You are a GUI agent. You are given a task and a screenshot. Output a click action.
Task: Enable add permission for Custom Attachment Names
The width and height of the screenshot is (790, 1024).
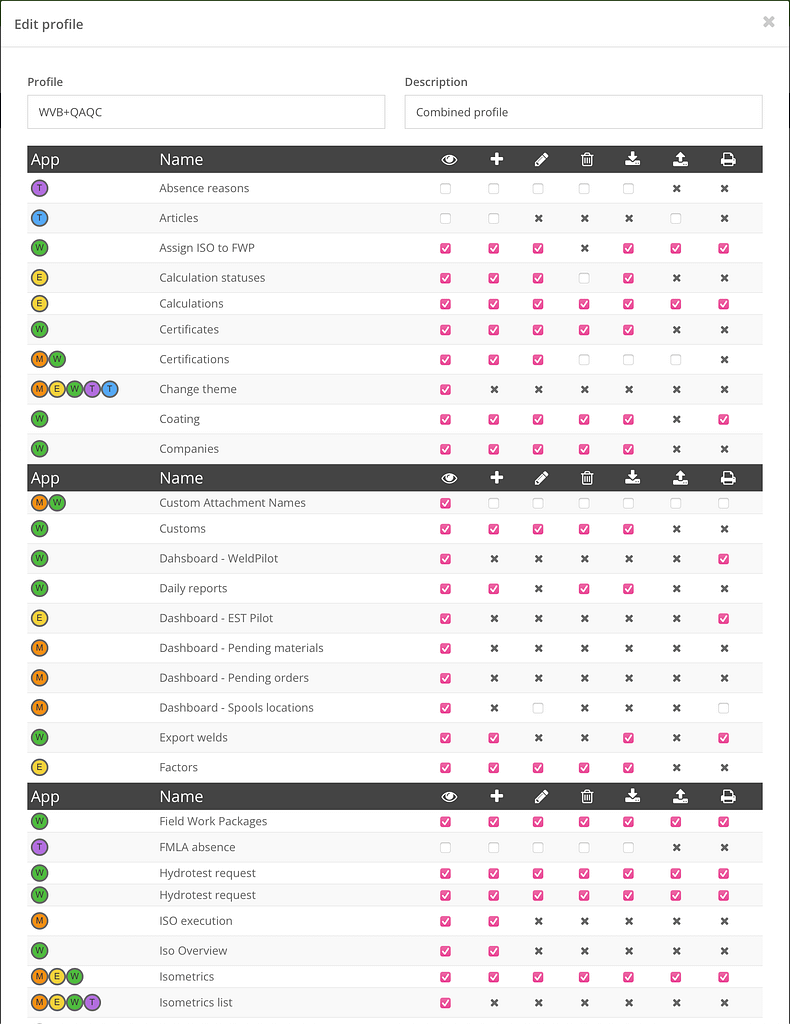click(x=494, y=504)
